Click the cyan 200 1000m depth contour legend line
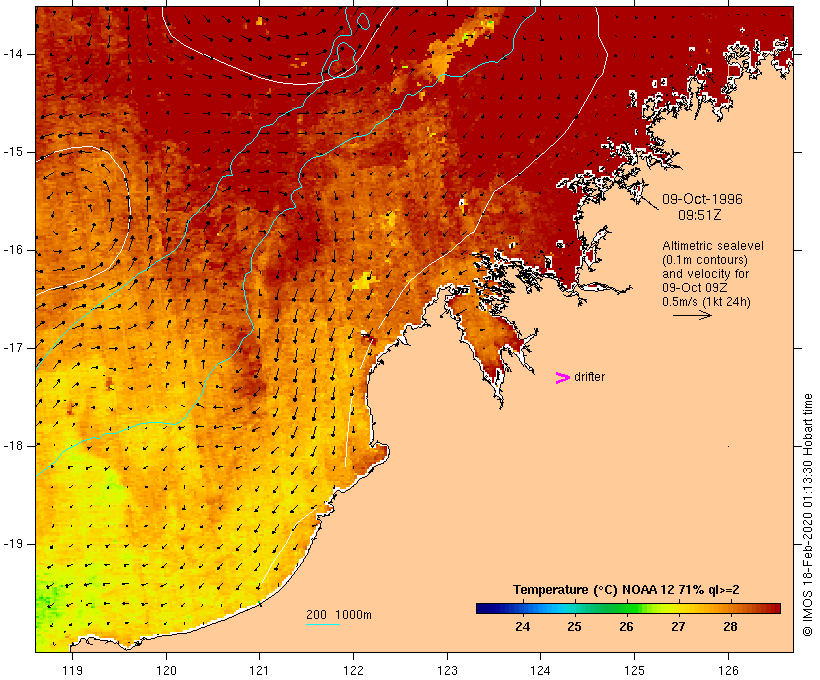This screenshot has width=820, height=680. pos(323,624)
